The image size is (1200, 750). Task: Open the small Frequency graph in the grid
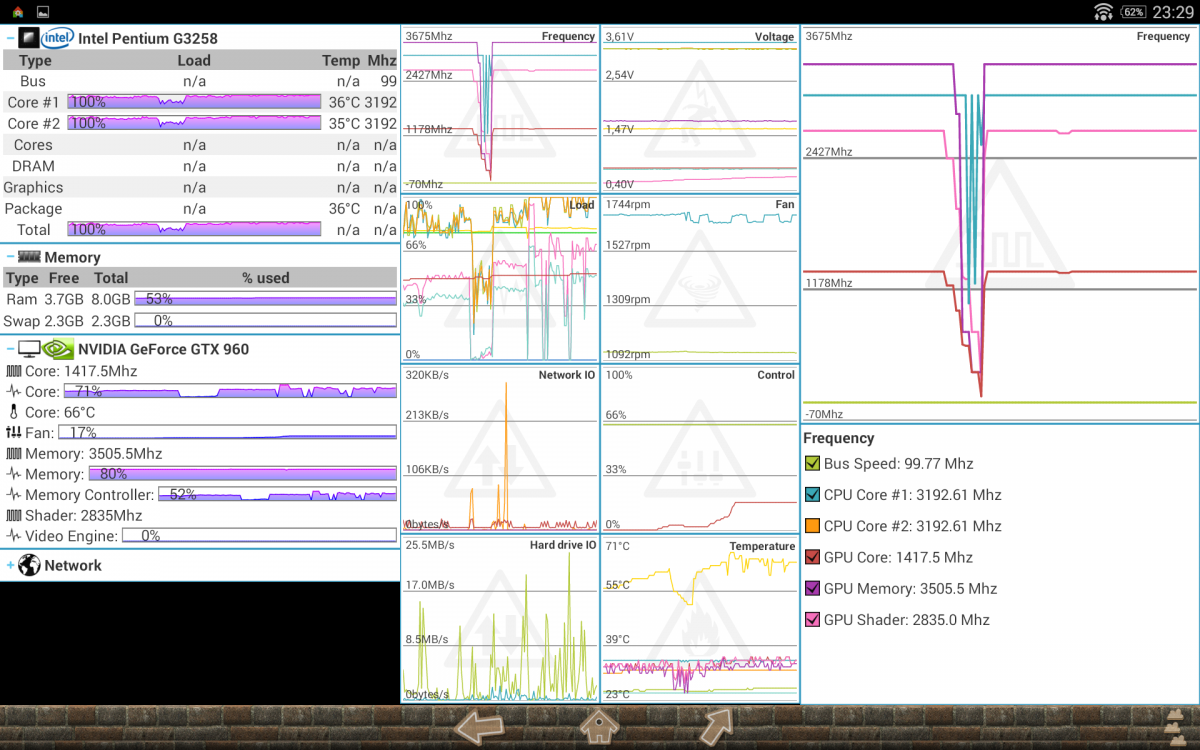(x=500, y=109)
